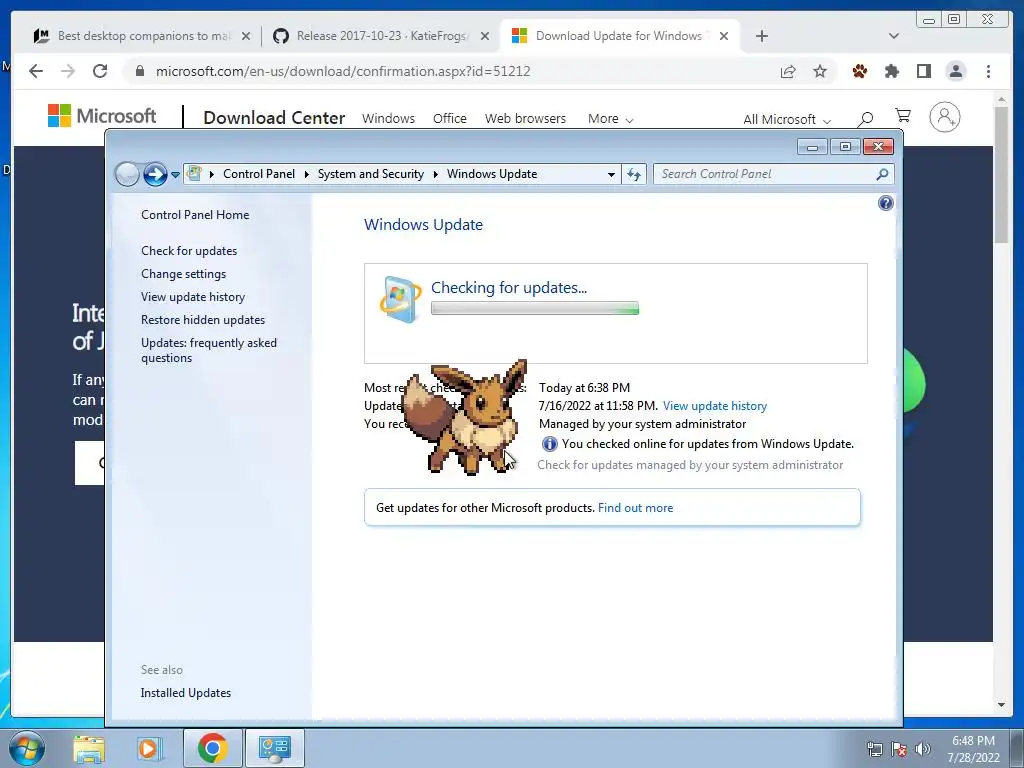The image size is (1024, 768).
Task: Open Change settings link
Action: (184, 274)
